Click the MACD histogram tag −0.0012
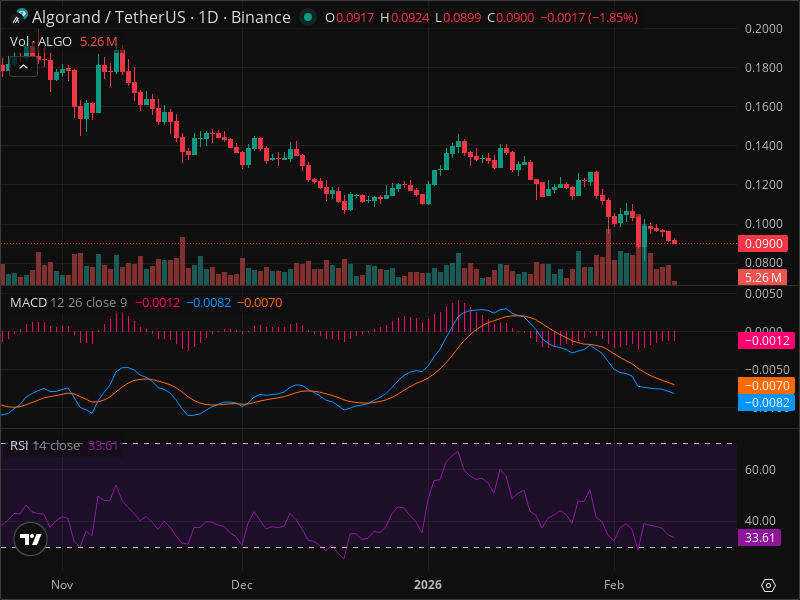 (x=766, y=340)
